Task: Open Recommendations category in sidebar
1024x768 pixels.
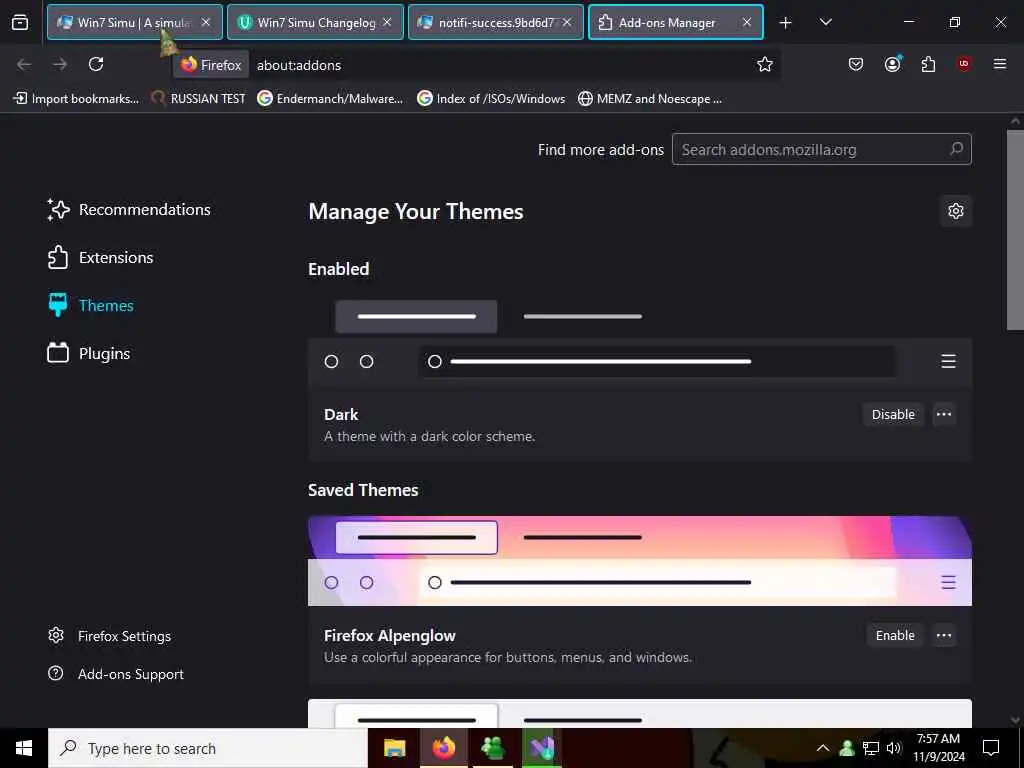Action: [129, 210]
